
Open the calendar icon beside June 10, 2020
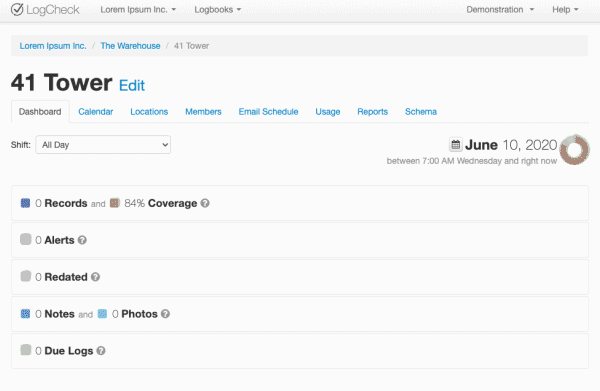coord(455,145)
